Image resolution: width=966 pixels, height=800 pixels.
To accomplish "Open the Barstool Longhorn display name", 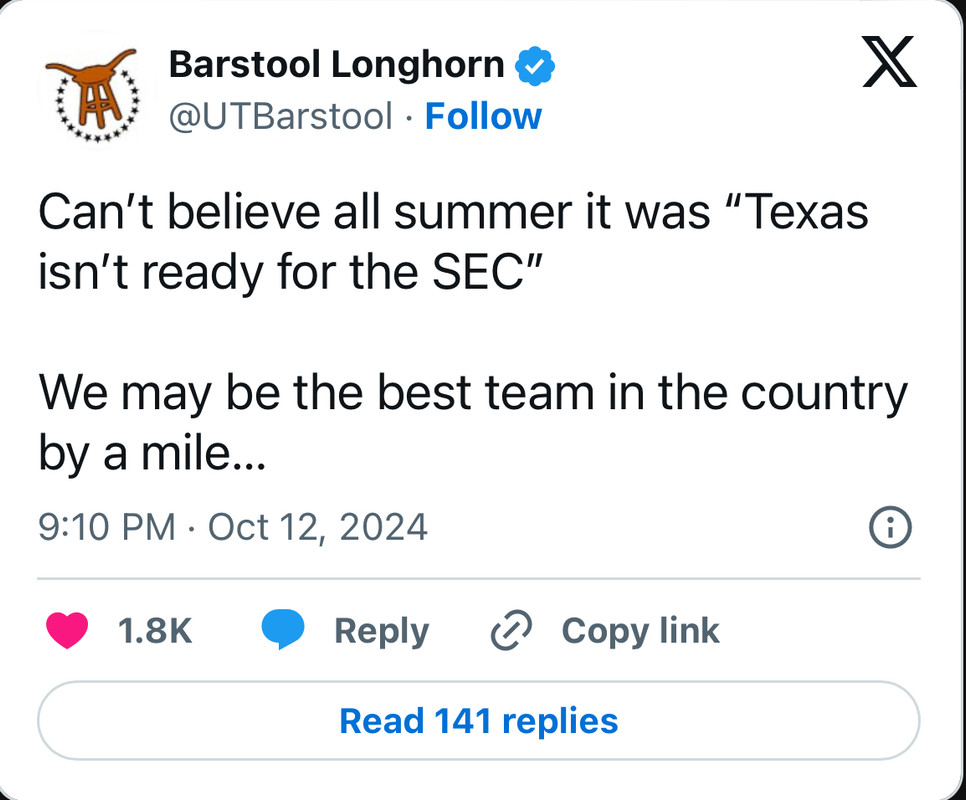I will [336, 65].
